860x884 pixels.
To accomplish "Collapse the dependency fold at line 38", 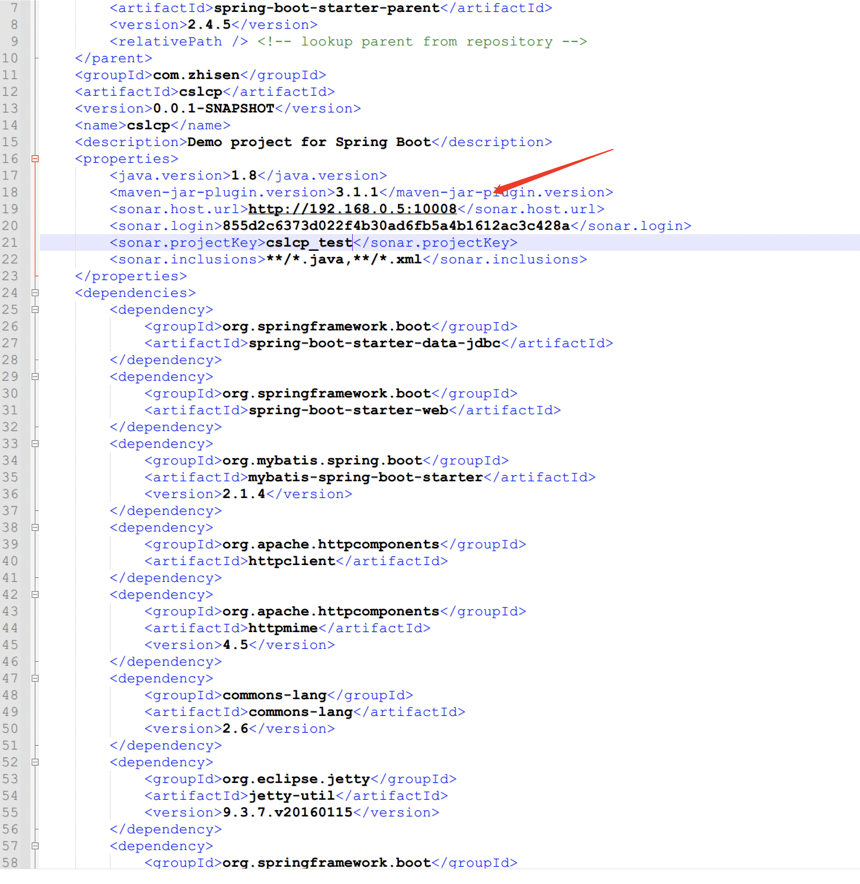I will tap(35, 528).
